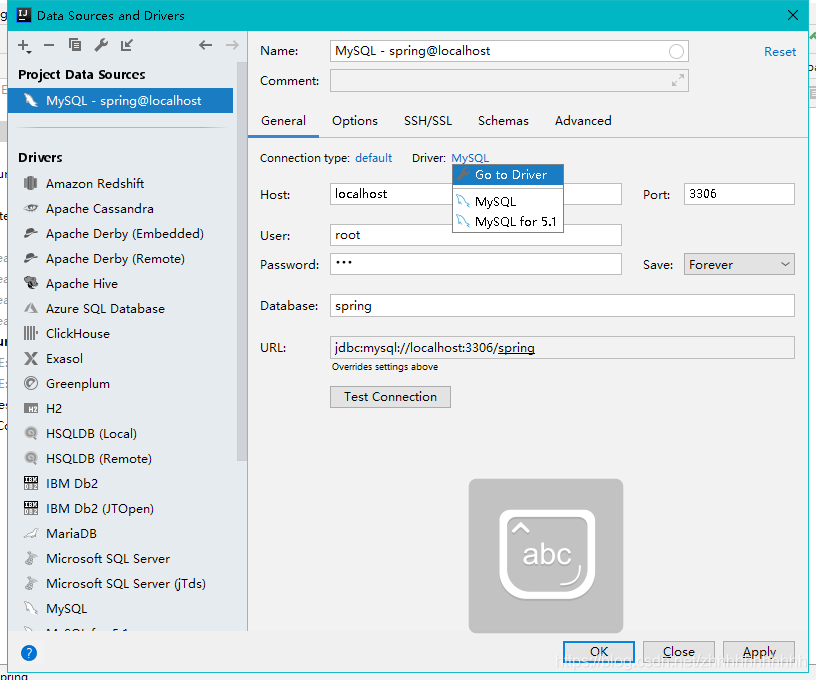Image resolution: width=816 pixels, height=680 pixels.
Task: Select Apache Hive driver
Action: click(x=82, y=284)
